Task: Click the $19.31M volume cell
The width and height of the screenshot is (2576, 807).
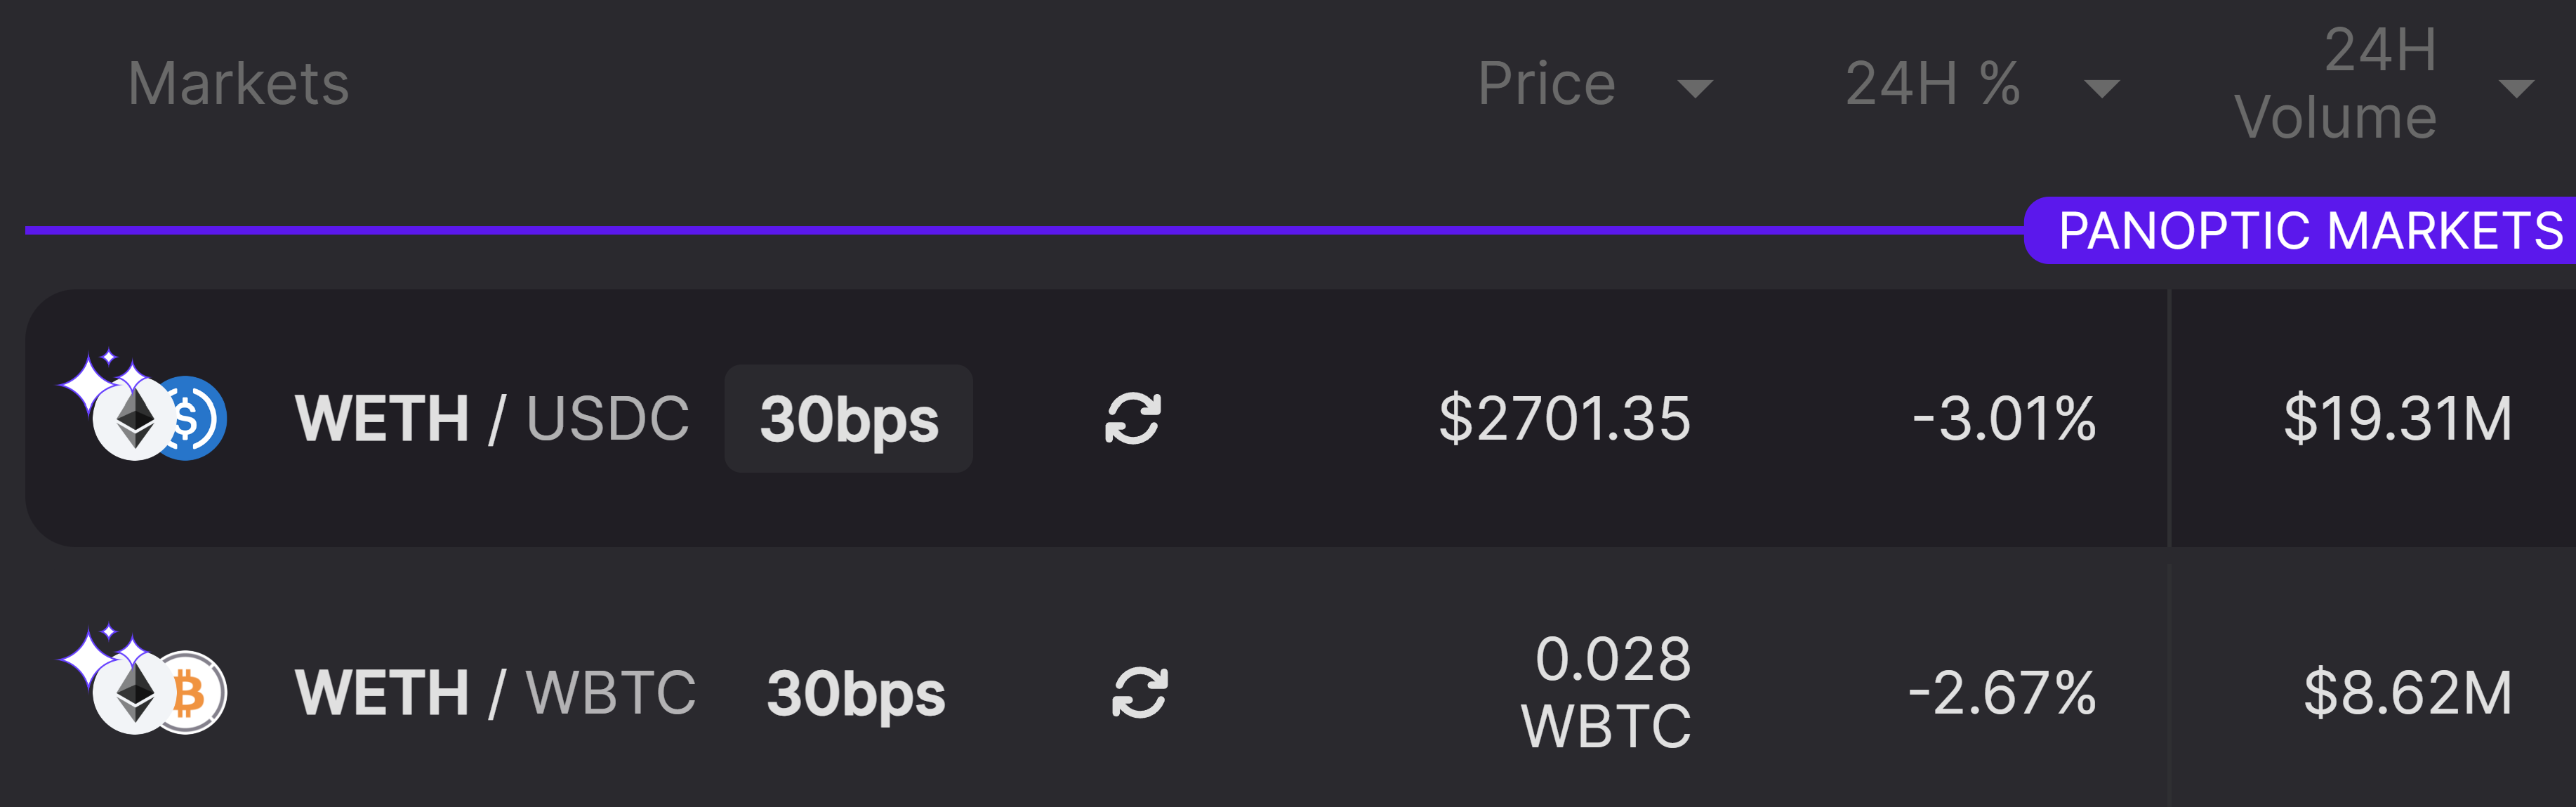Action: tap(2398, 418)
